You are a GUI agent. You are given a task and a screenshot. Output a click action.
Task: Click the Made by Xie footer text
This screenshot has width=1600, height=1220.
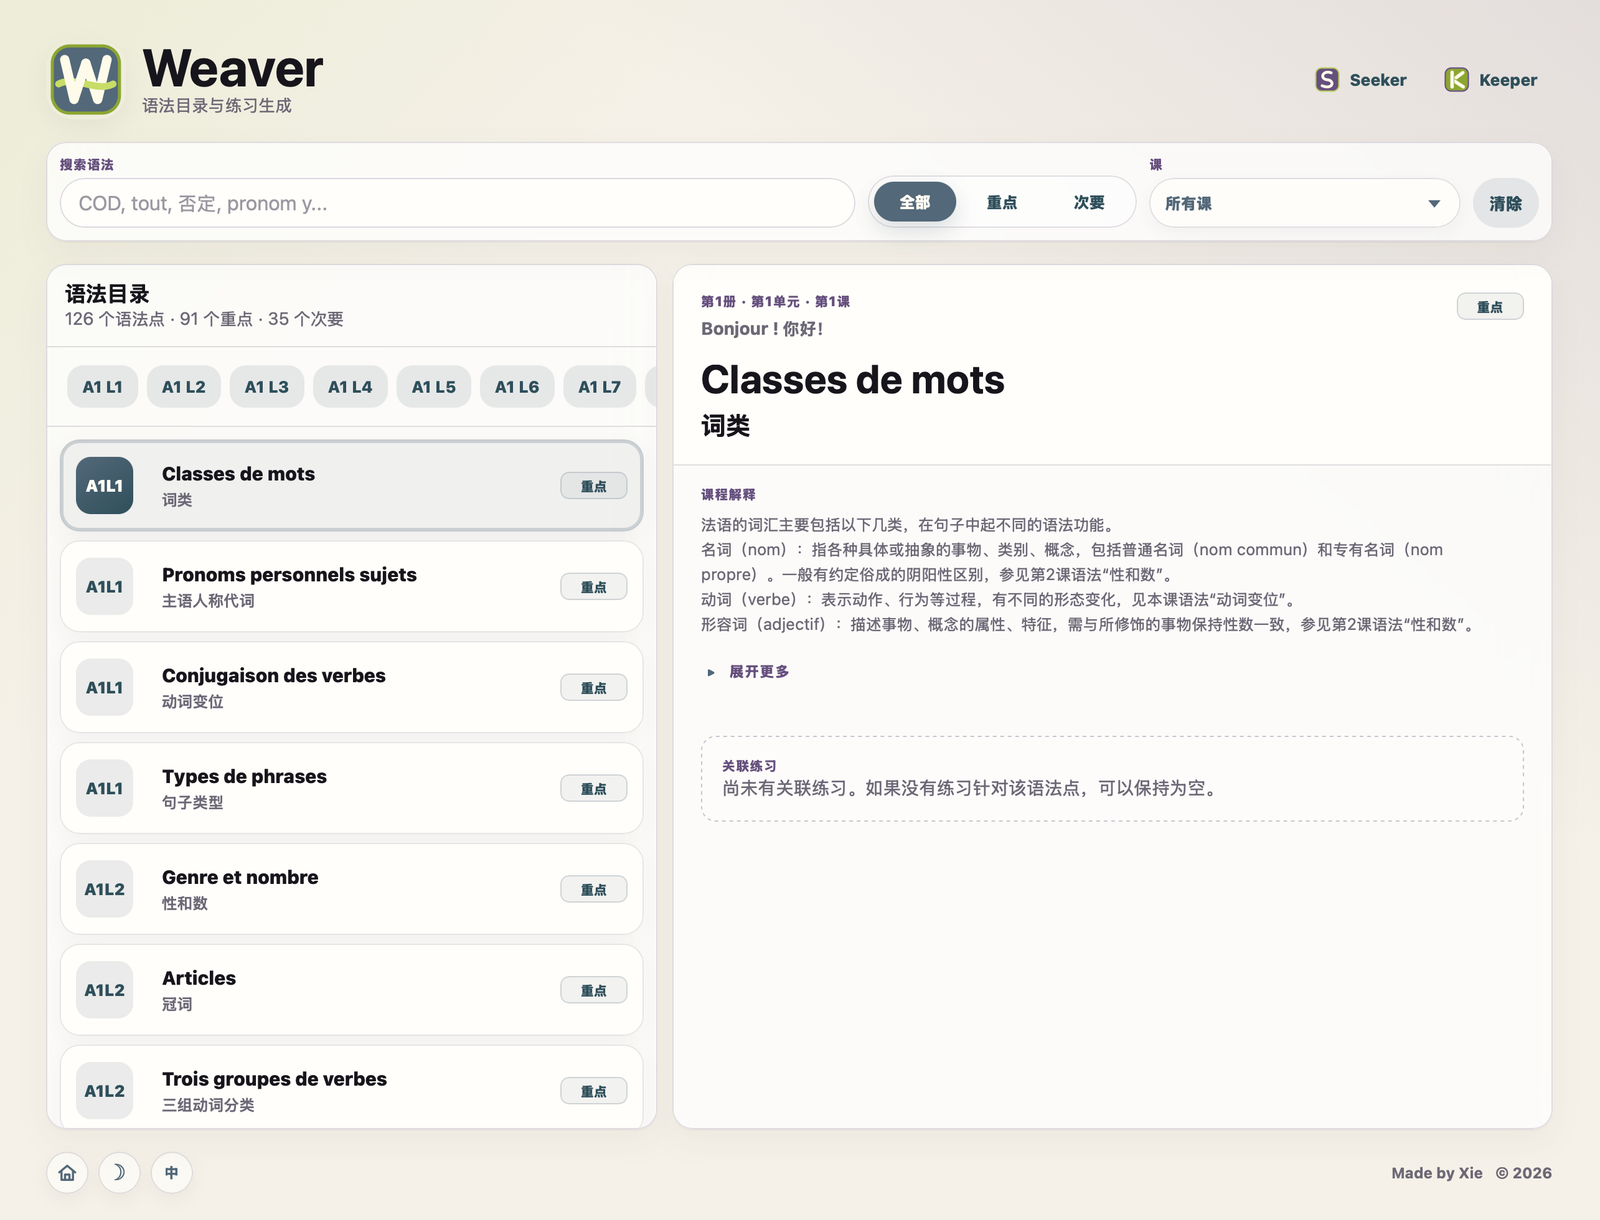[1437, 1173]
